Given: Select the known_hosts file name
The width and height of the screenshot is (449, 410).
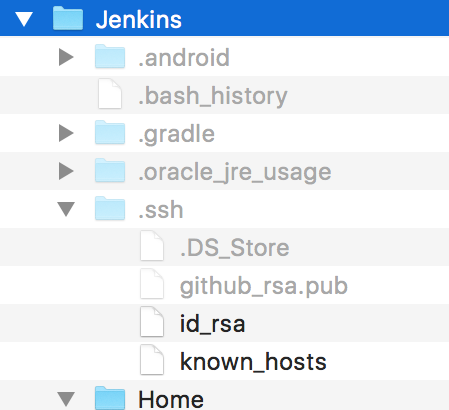Looking at the screenshot, I should tap(253, 362).
